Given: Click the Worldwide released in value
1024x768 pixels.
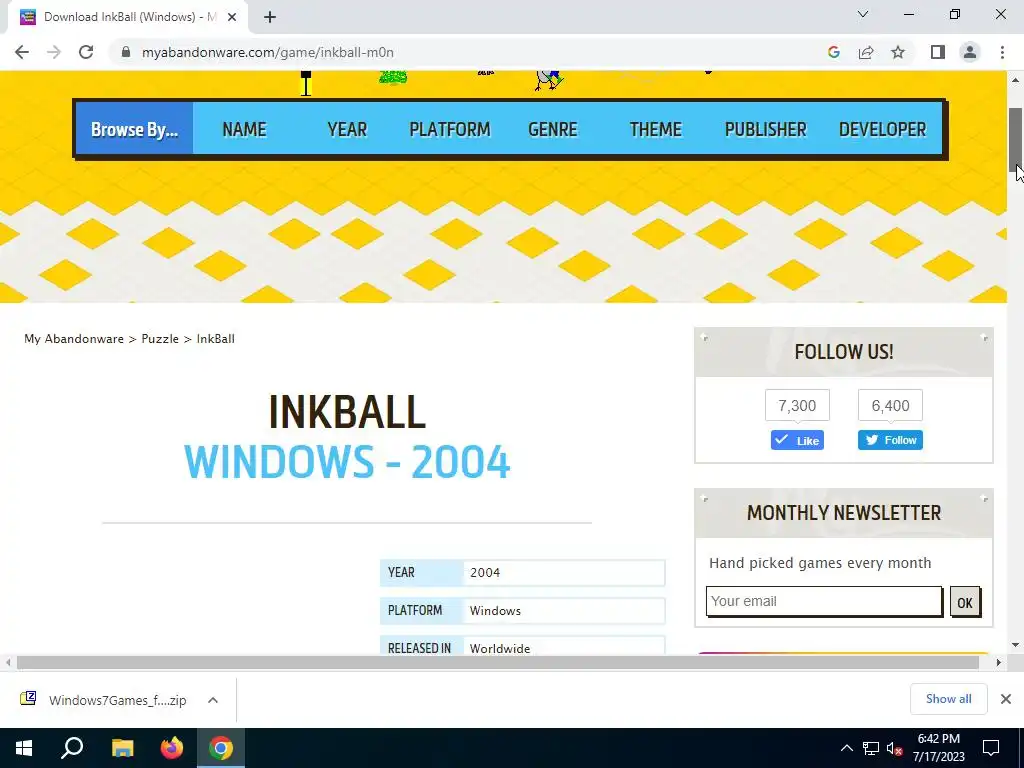Looking at the screenshot, I should [500, 648].
